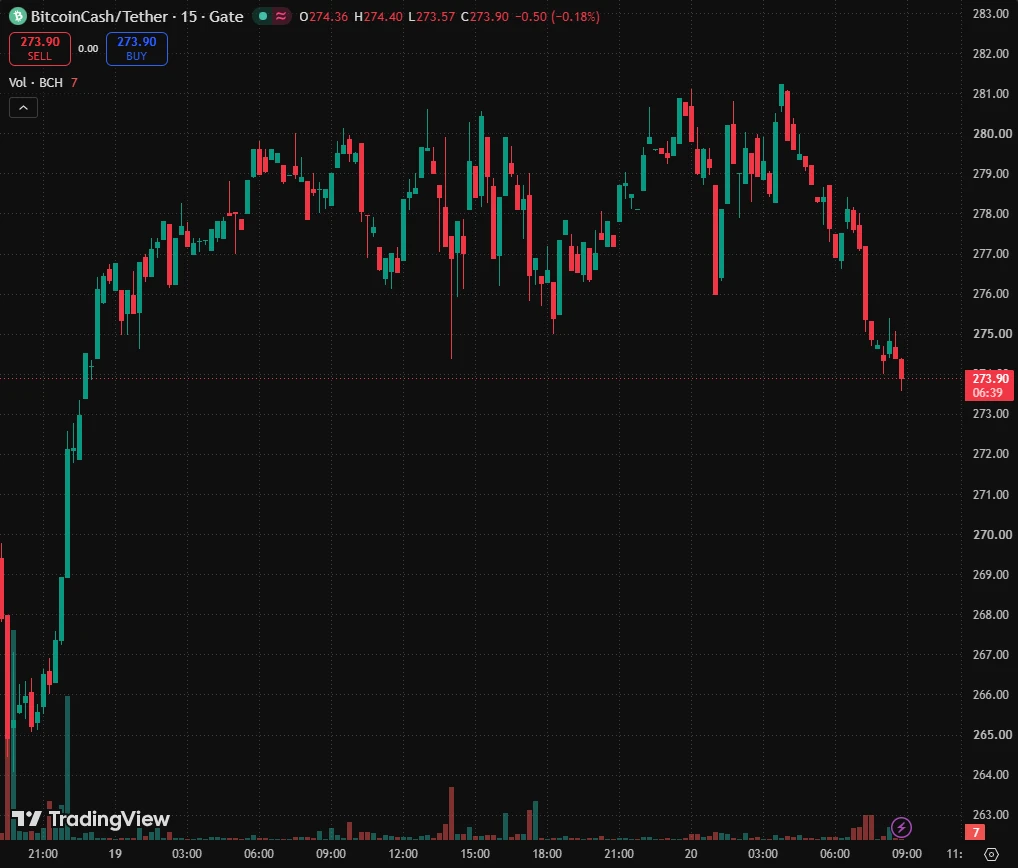The height and width of the screenshot is (868, 1018).
Task: Click the 276.00 price axis label
Action: (x=991, y=293)
